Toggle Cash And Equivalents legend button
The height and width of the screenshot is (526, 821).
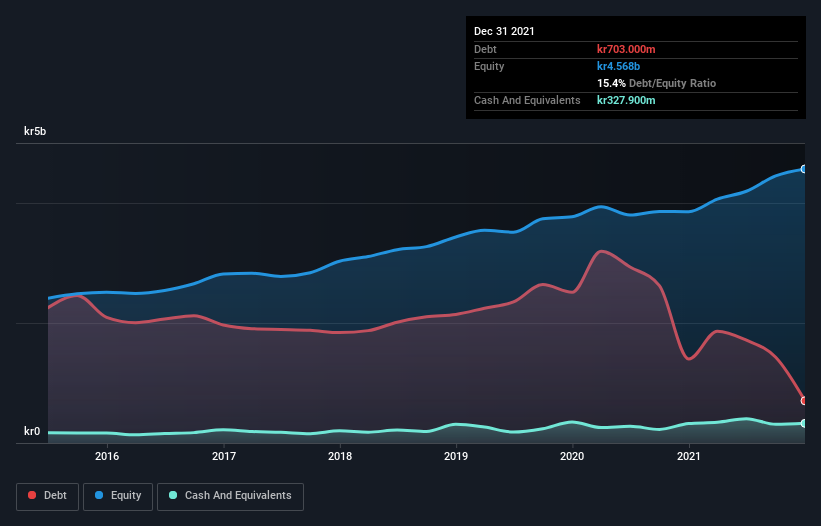click(x=230, y=496)
